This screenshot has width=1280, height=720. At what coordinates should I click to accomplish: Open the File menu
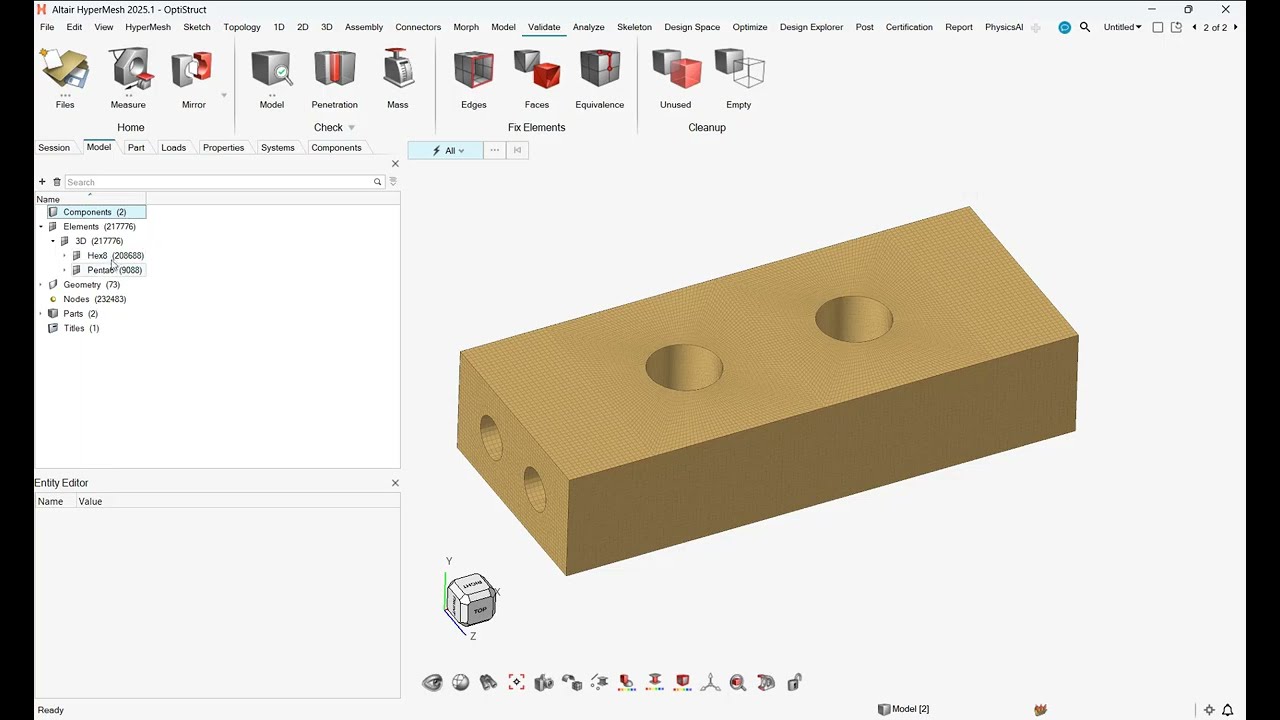[47, 27]
